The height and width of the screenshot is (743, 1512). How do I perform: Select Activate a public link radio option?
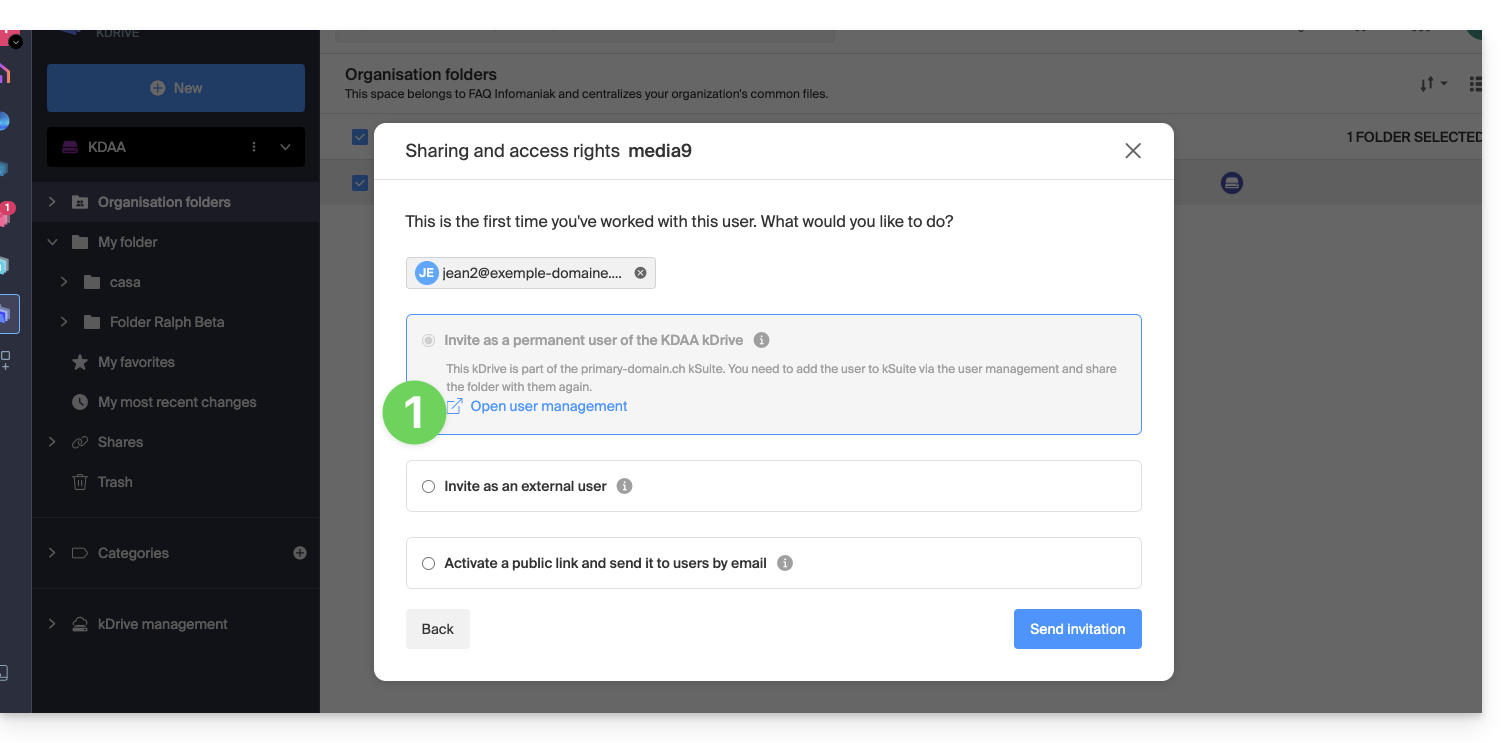click(x=428, y=564)
